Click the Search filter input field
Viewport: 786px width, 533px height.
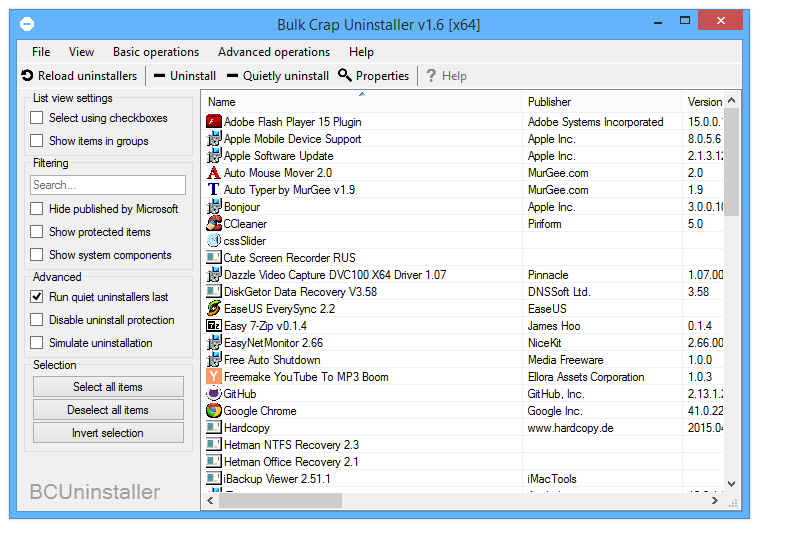tap(108, 185)
